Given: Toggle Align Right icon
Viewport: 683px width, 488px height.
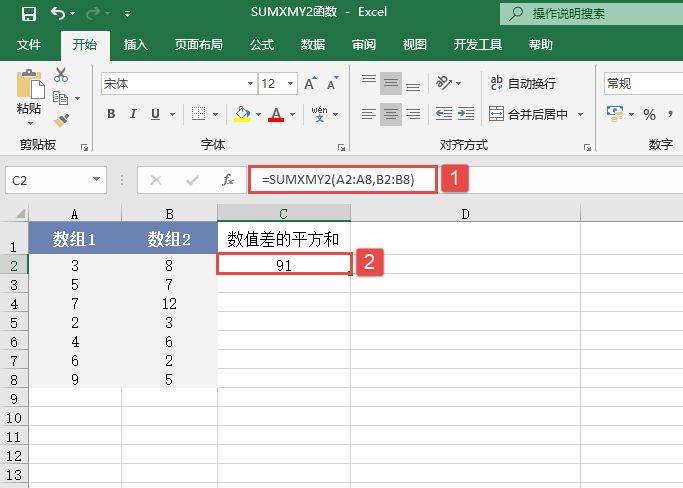Looking at the screenshot, I should [x=413, y=114].
